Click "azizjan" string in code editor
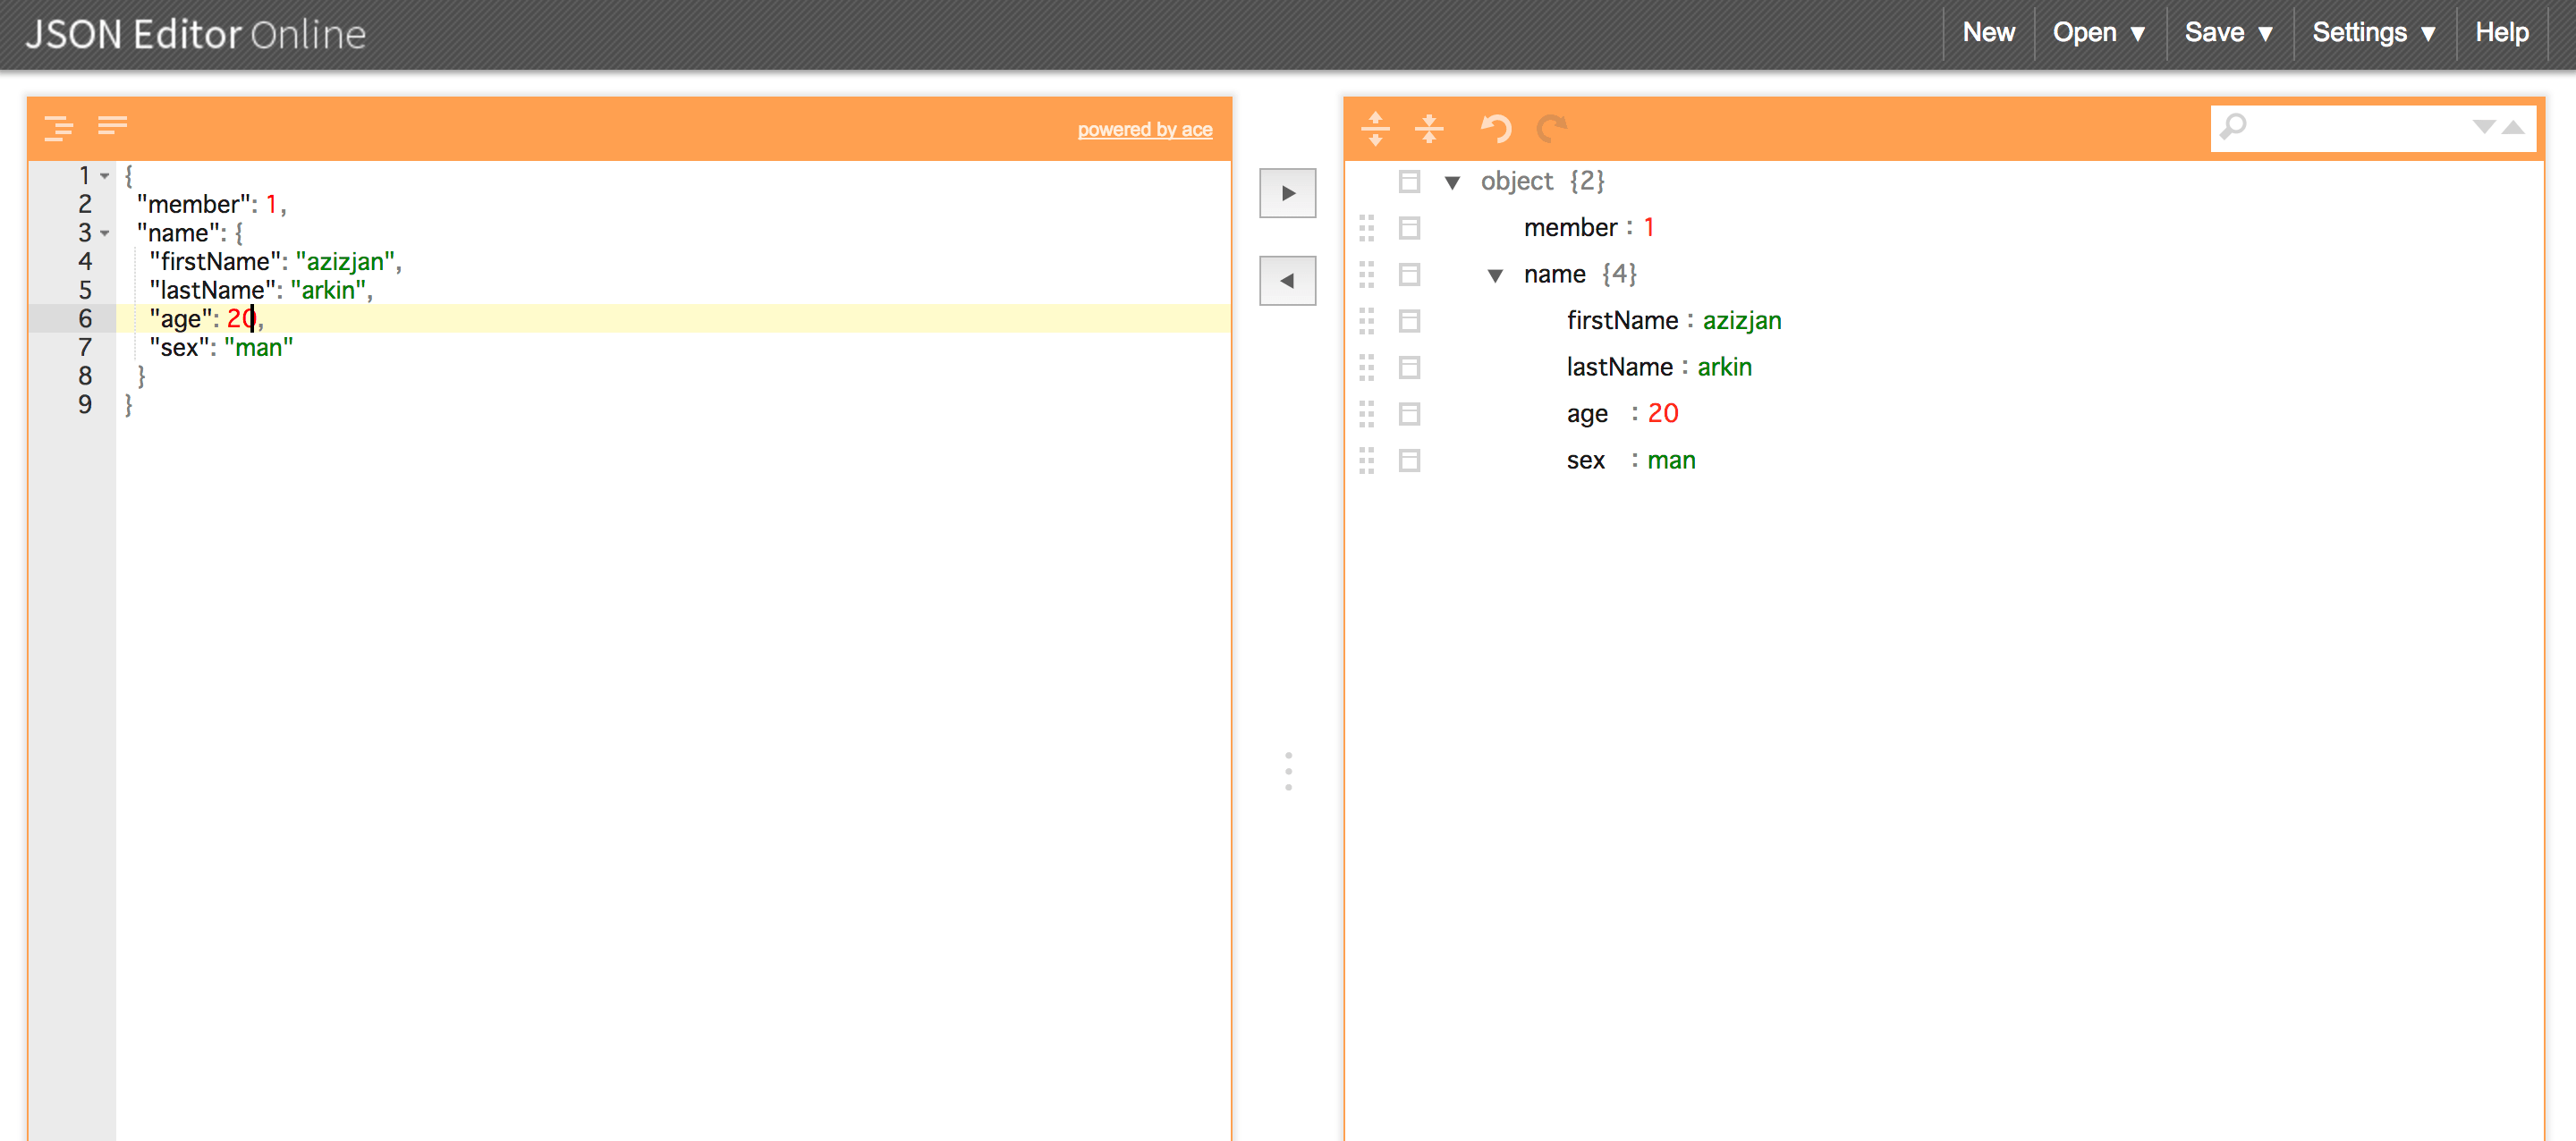The image size is (2576, 1141). [x=345, y=262]
